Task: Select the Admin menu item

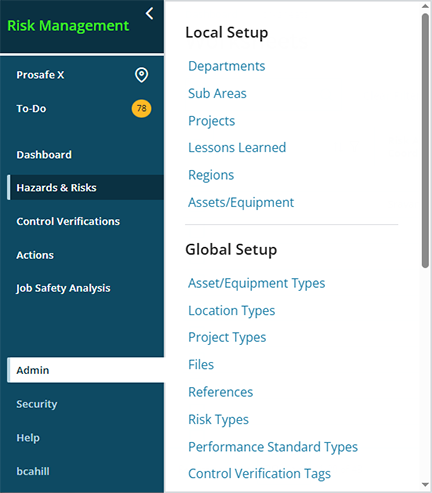Action: pos(33,370)
